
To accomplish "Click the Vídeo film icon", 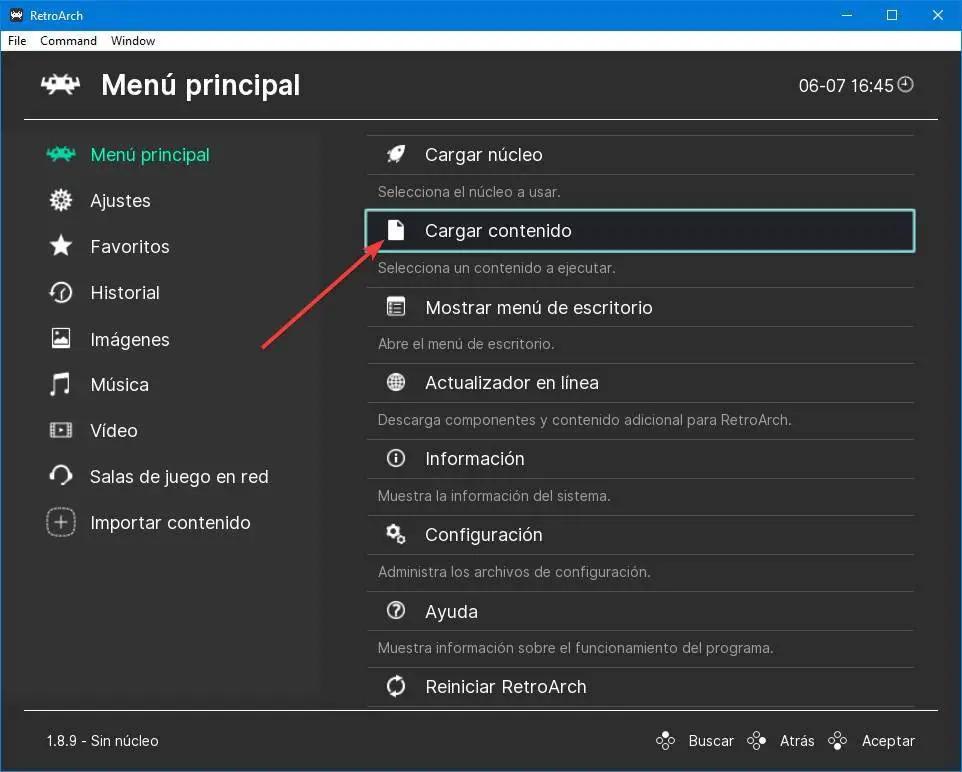I will point(61,430).
